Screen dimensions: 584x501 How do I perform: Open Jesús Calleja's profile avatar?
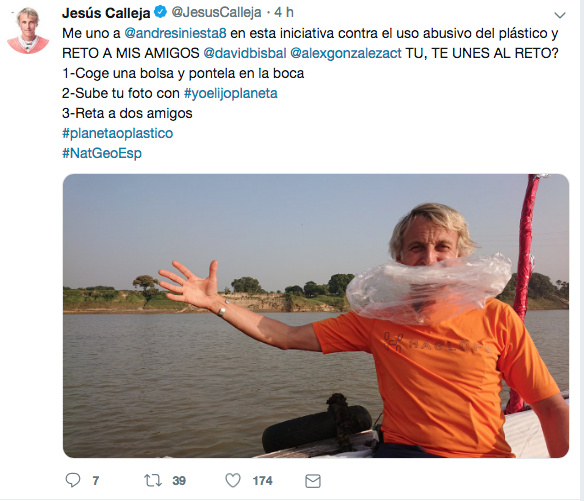pyautogui.click(x=28, y=31)
